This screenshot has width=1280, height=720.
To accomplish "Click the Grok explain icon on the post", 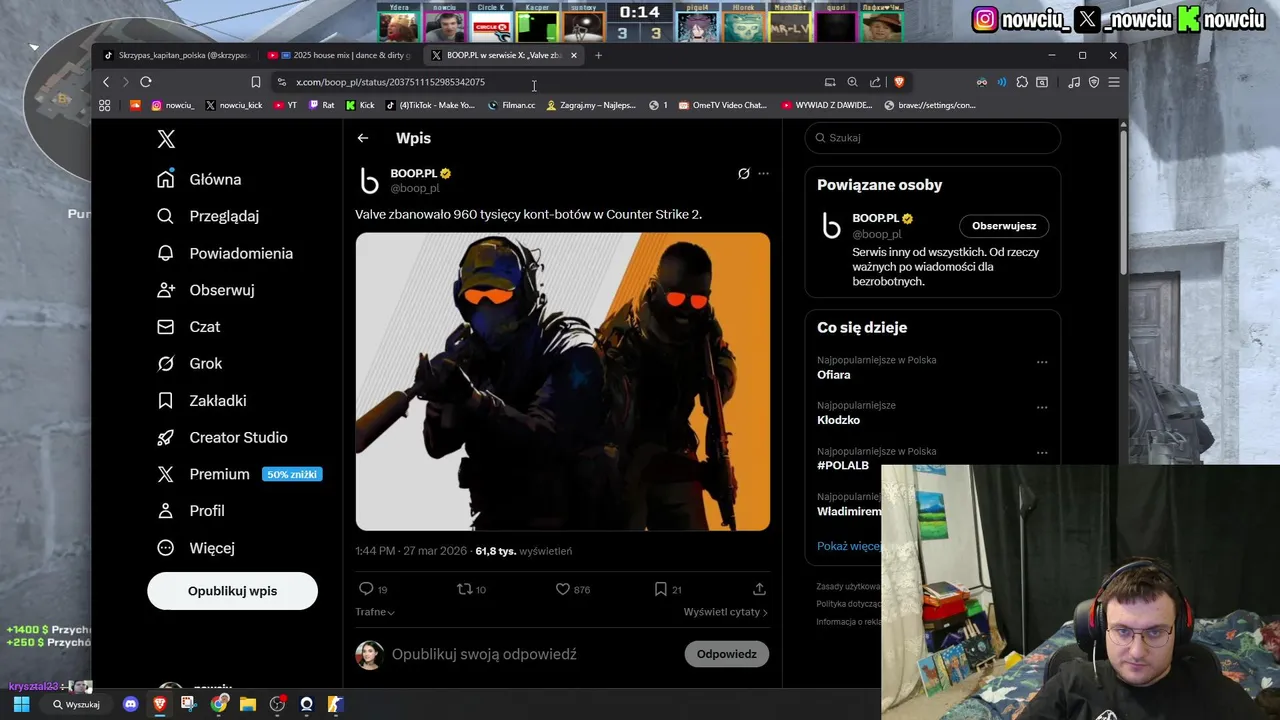I will click(x=743, y=173).
